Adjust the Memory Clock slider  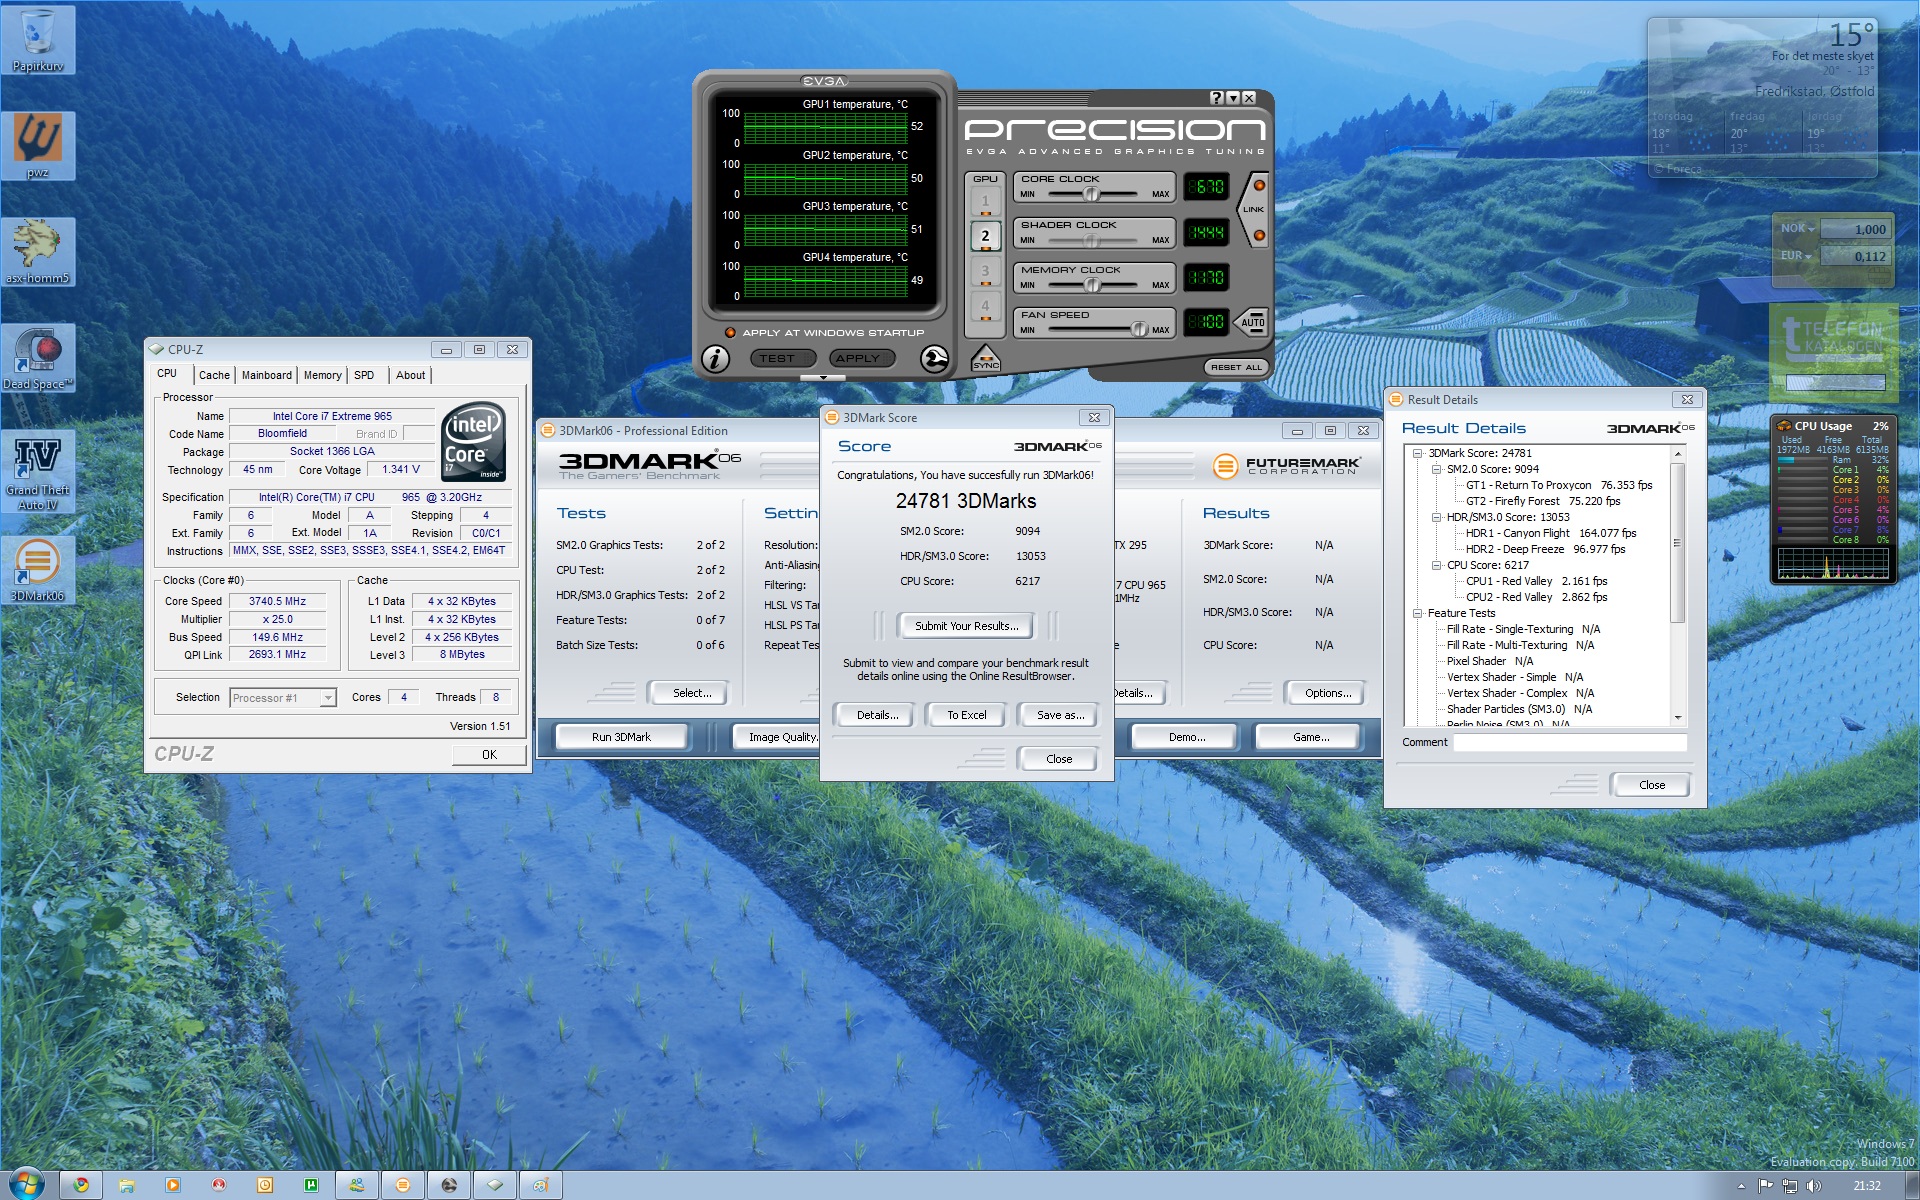click(x=1092, y=285)
